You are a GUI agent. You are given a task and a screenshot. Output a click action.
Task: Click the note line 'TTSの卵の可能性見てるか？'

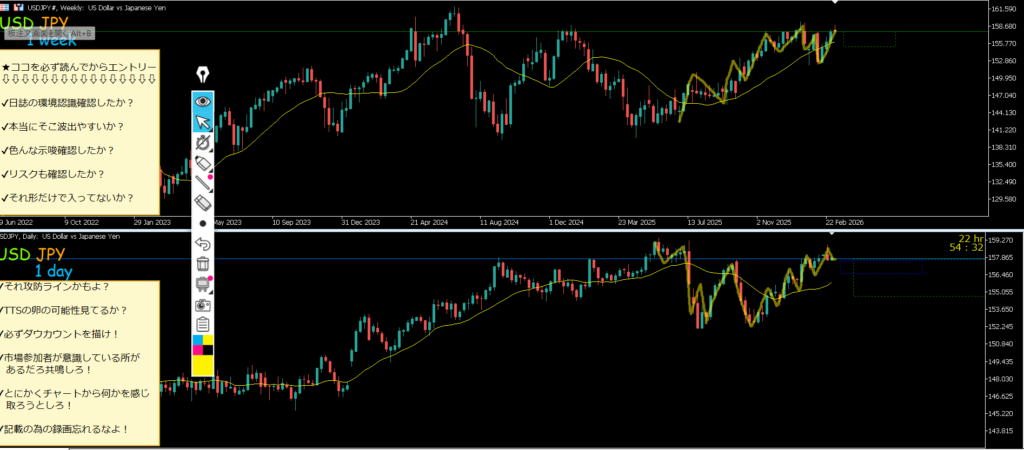tap(64, 310)
